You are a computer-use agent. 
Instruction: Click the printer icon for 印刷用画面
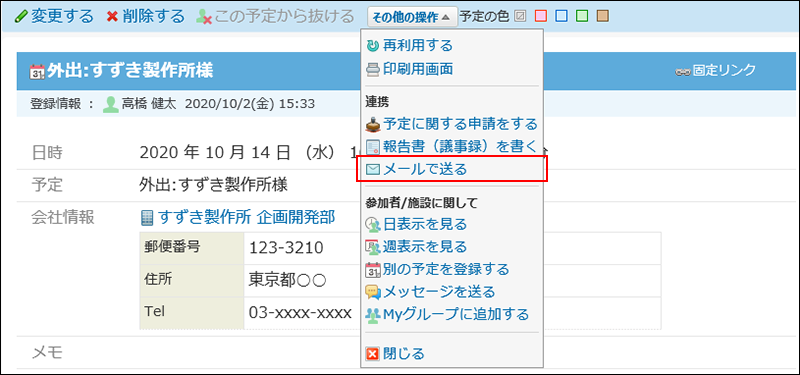373,69
